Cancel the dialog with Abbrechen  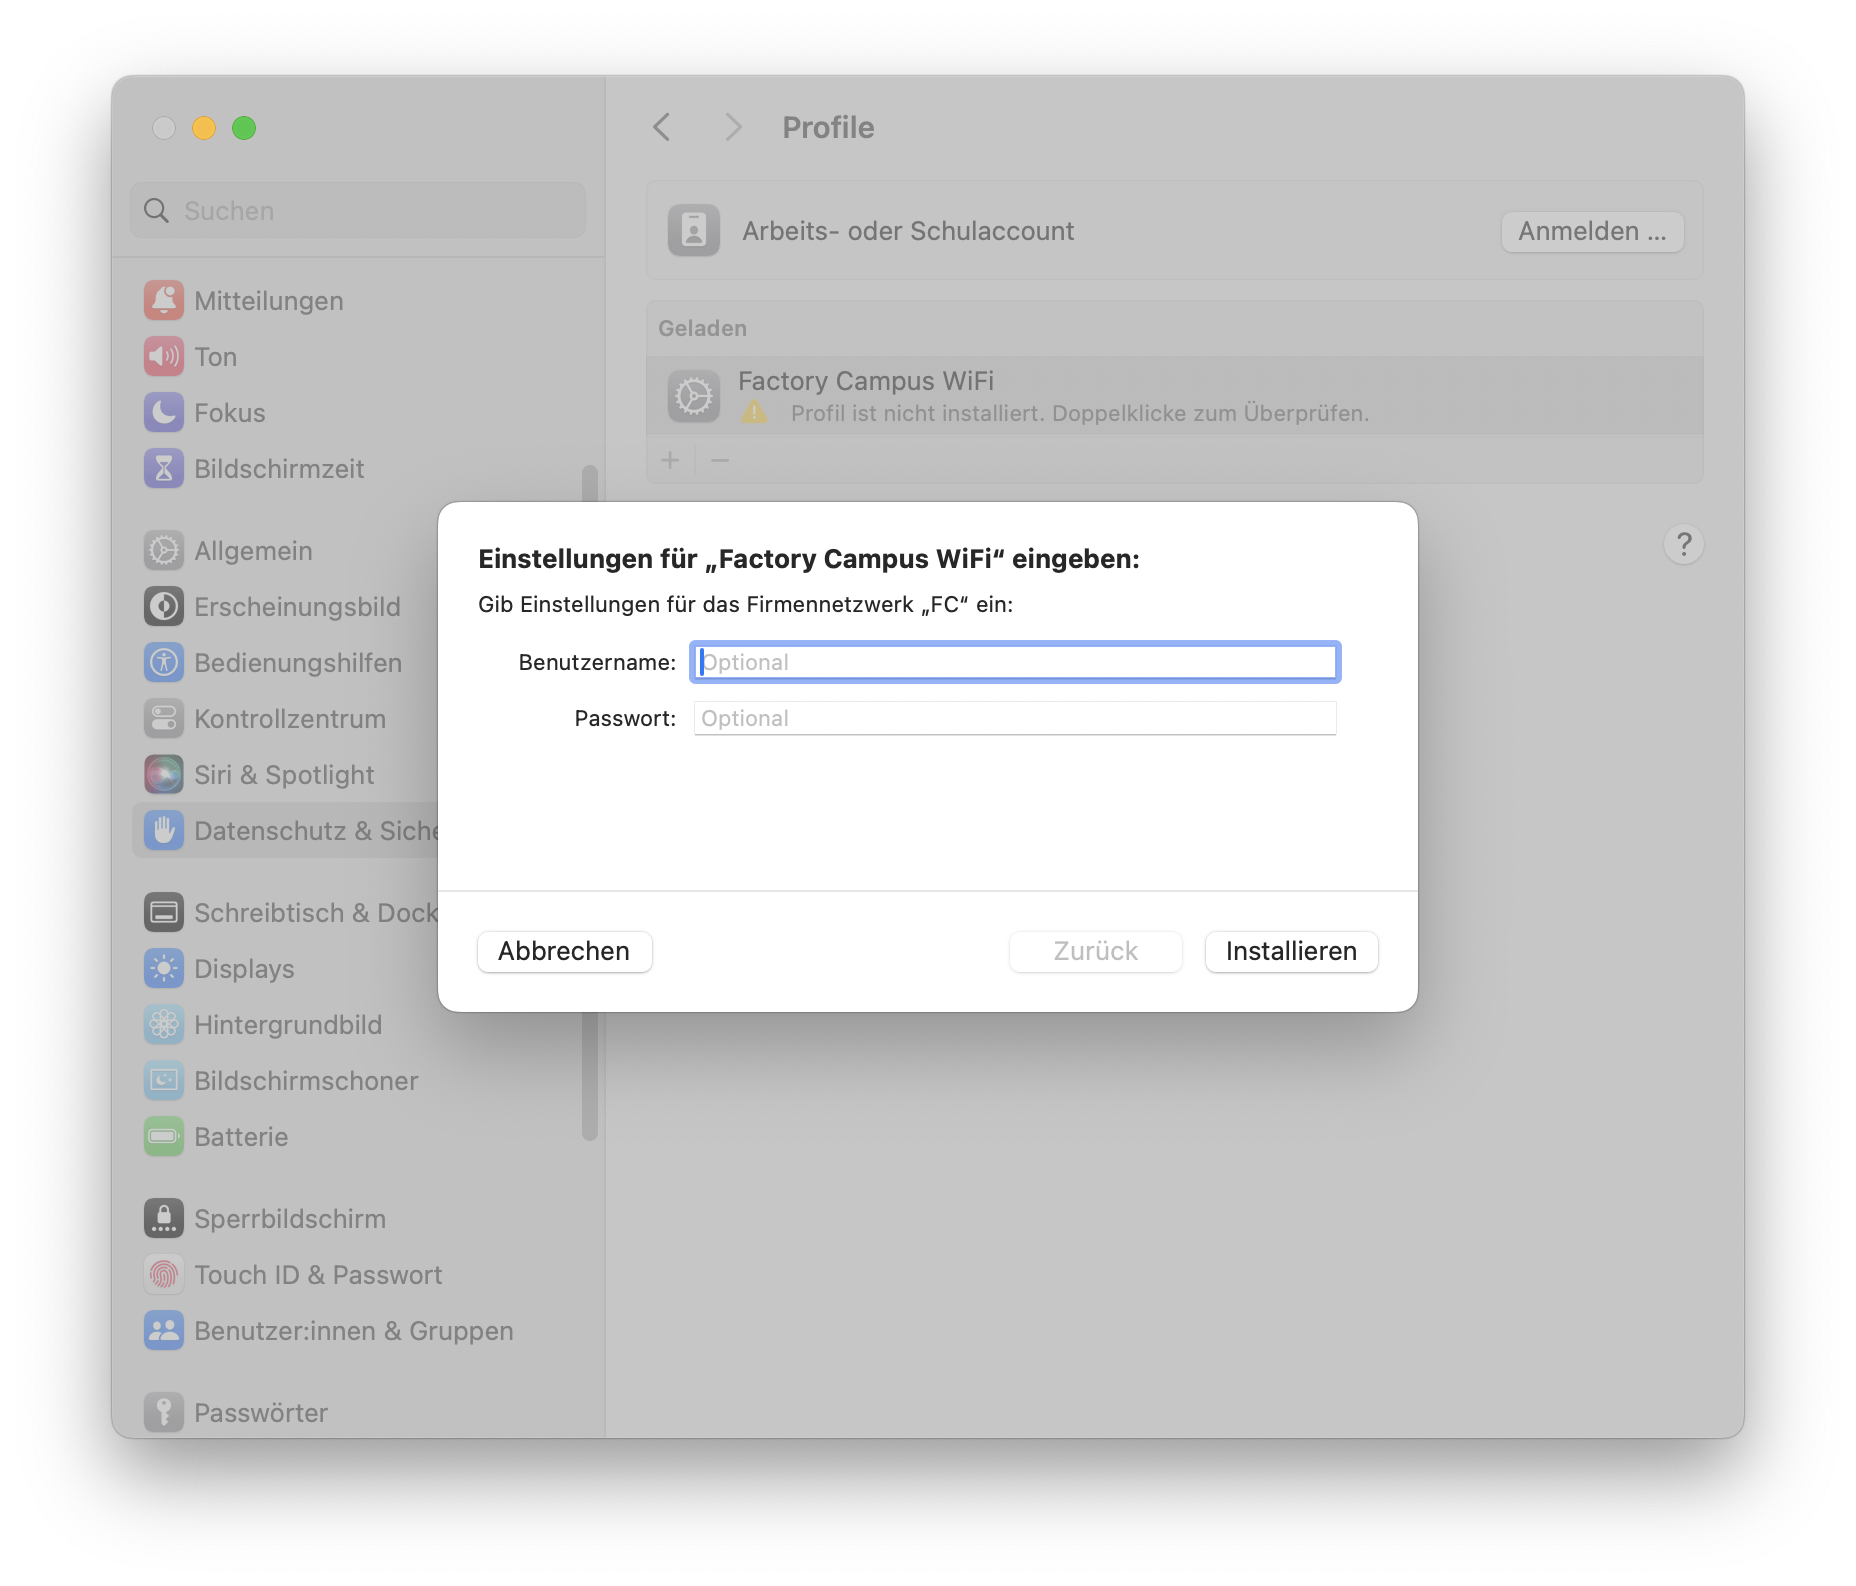point(564,951)
